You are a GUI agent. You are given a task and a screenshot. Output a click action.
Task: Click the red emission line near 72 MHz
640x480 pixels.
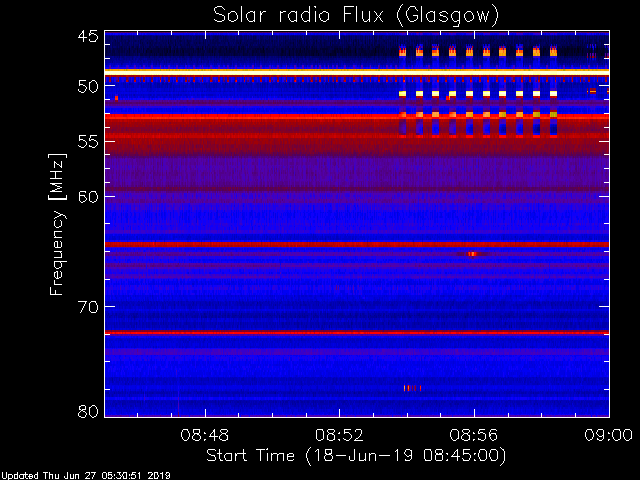click(357, 333)
